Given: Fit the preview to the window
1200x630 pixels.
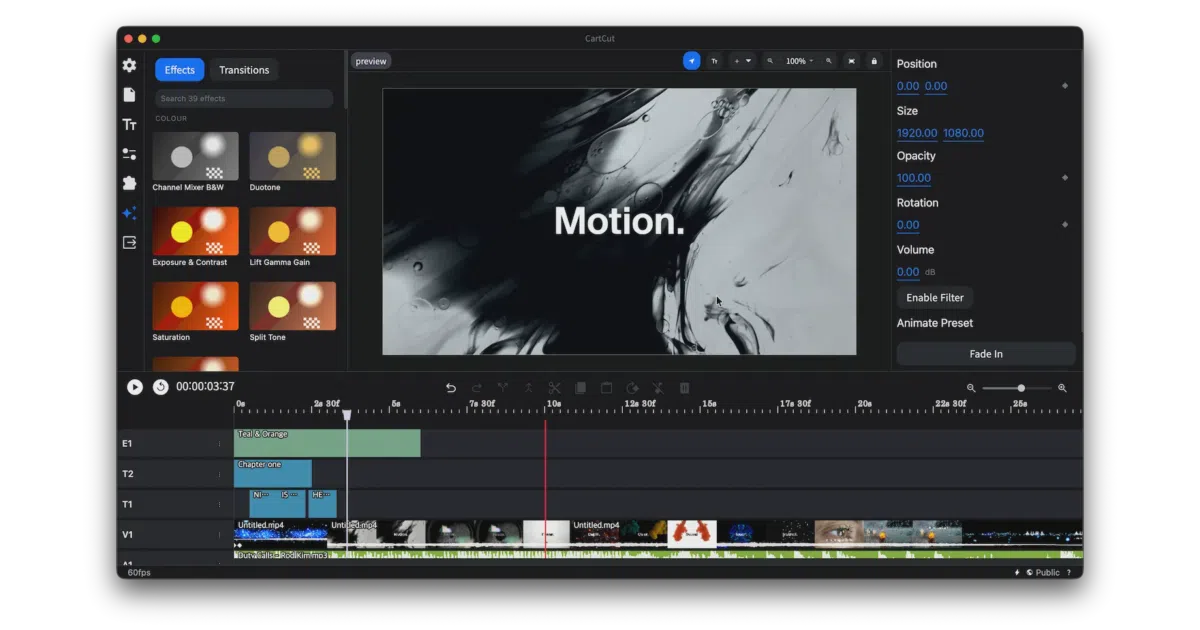Looking at the screenshot, I should pos(851,61).
